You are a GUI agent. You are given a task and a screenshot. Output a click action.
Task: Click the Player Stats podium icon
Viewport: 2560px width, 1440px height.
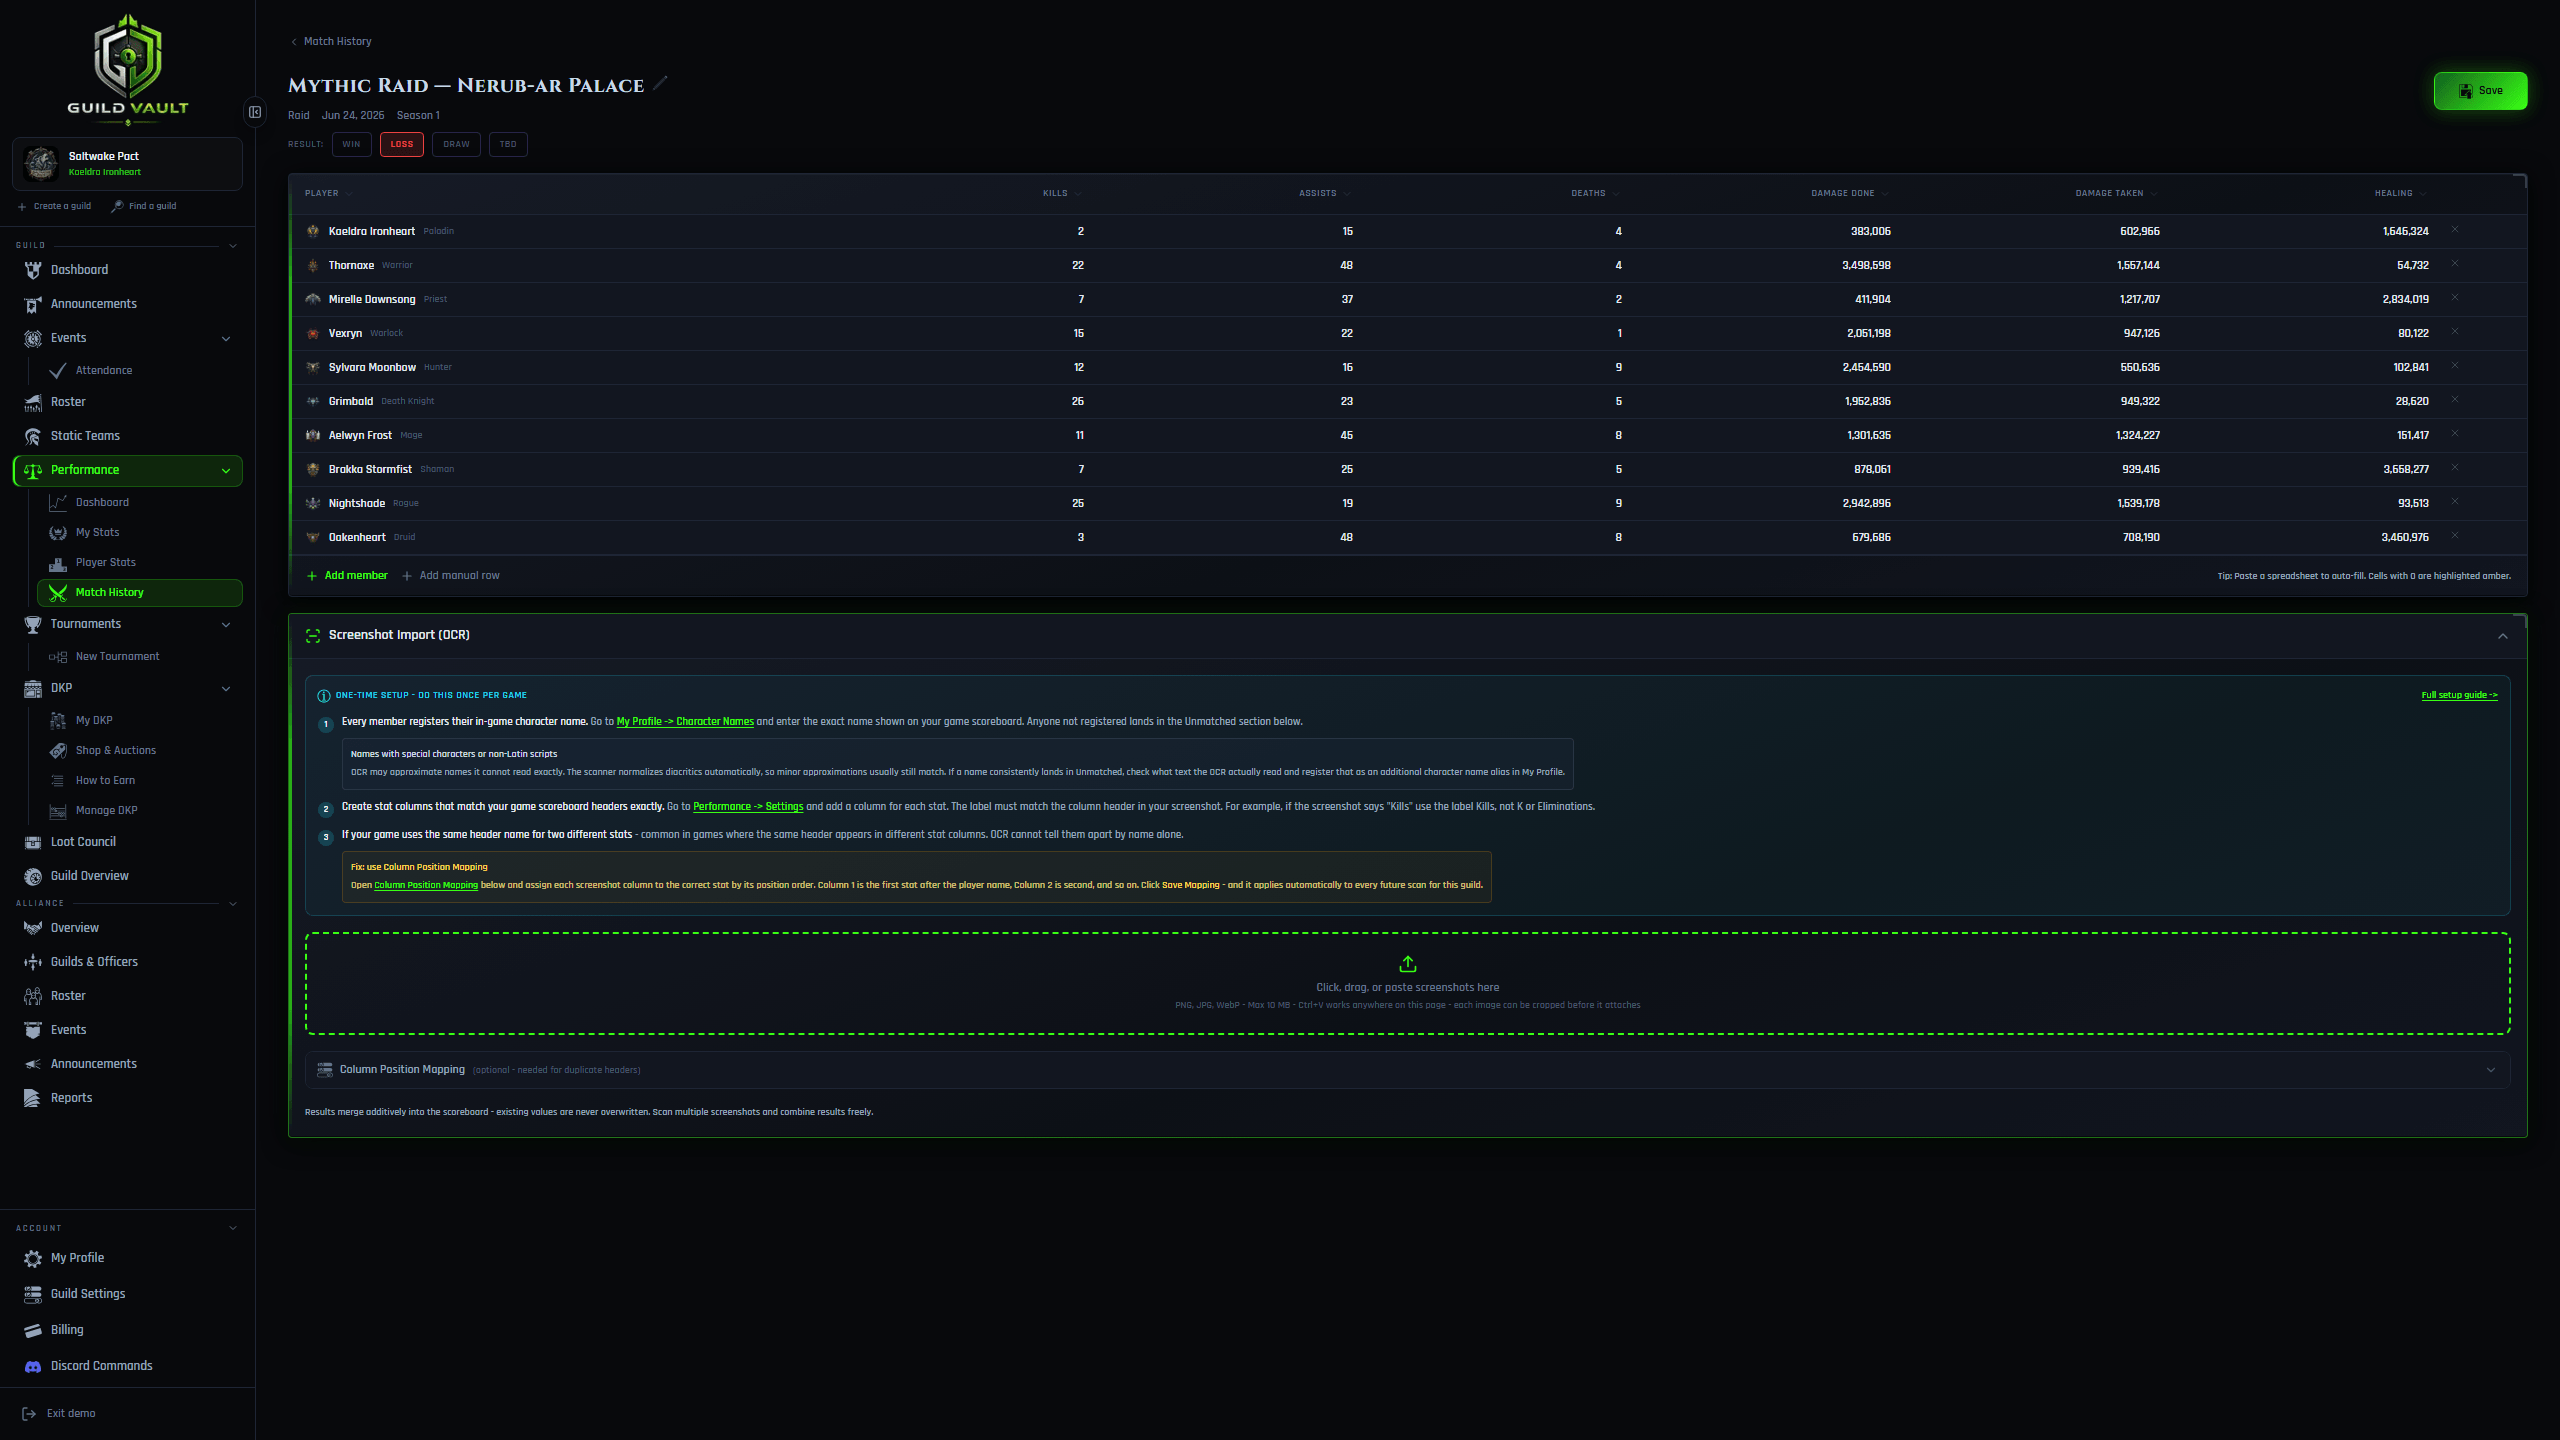pos(58,562)
